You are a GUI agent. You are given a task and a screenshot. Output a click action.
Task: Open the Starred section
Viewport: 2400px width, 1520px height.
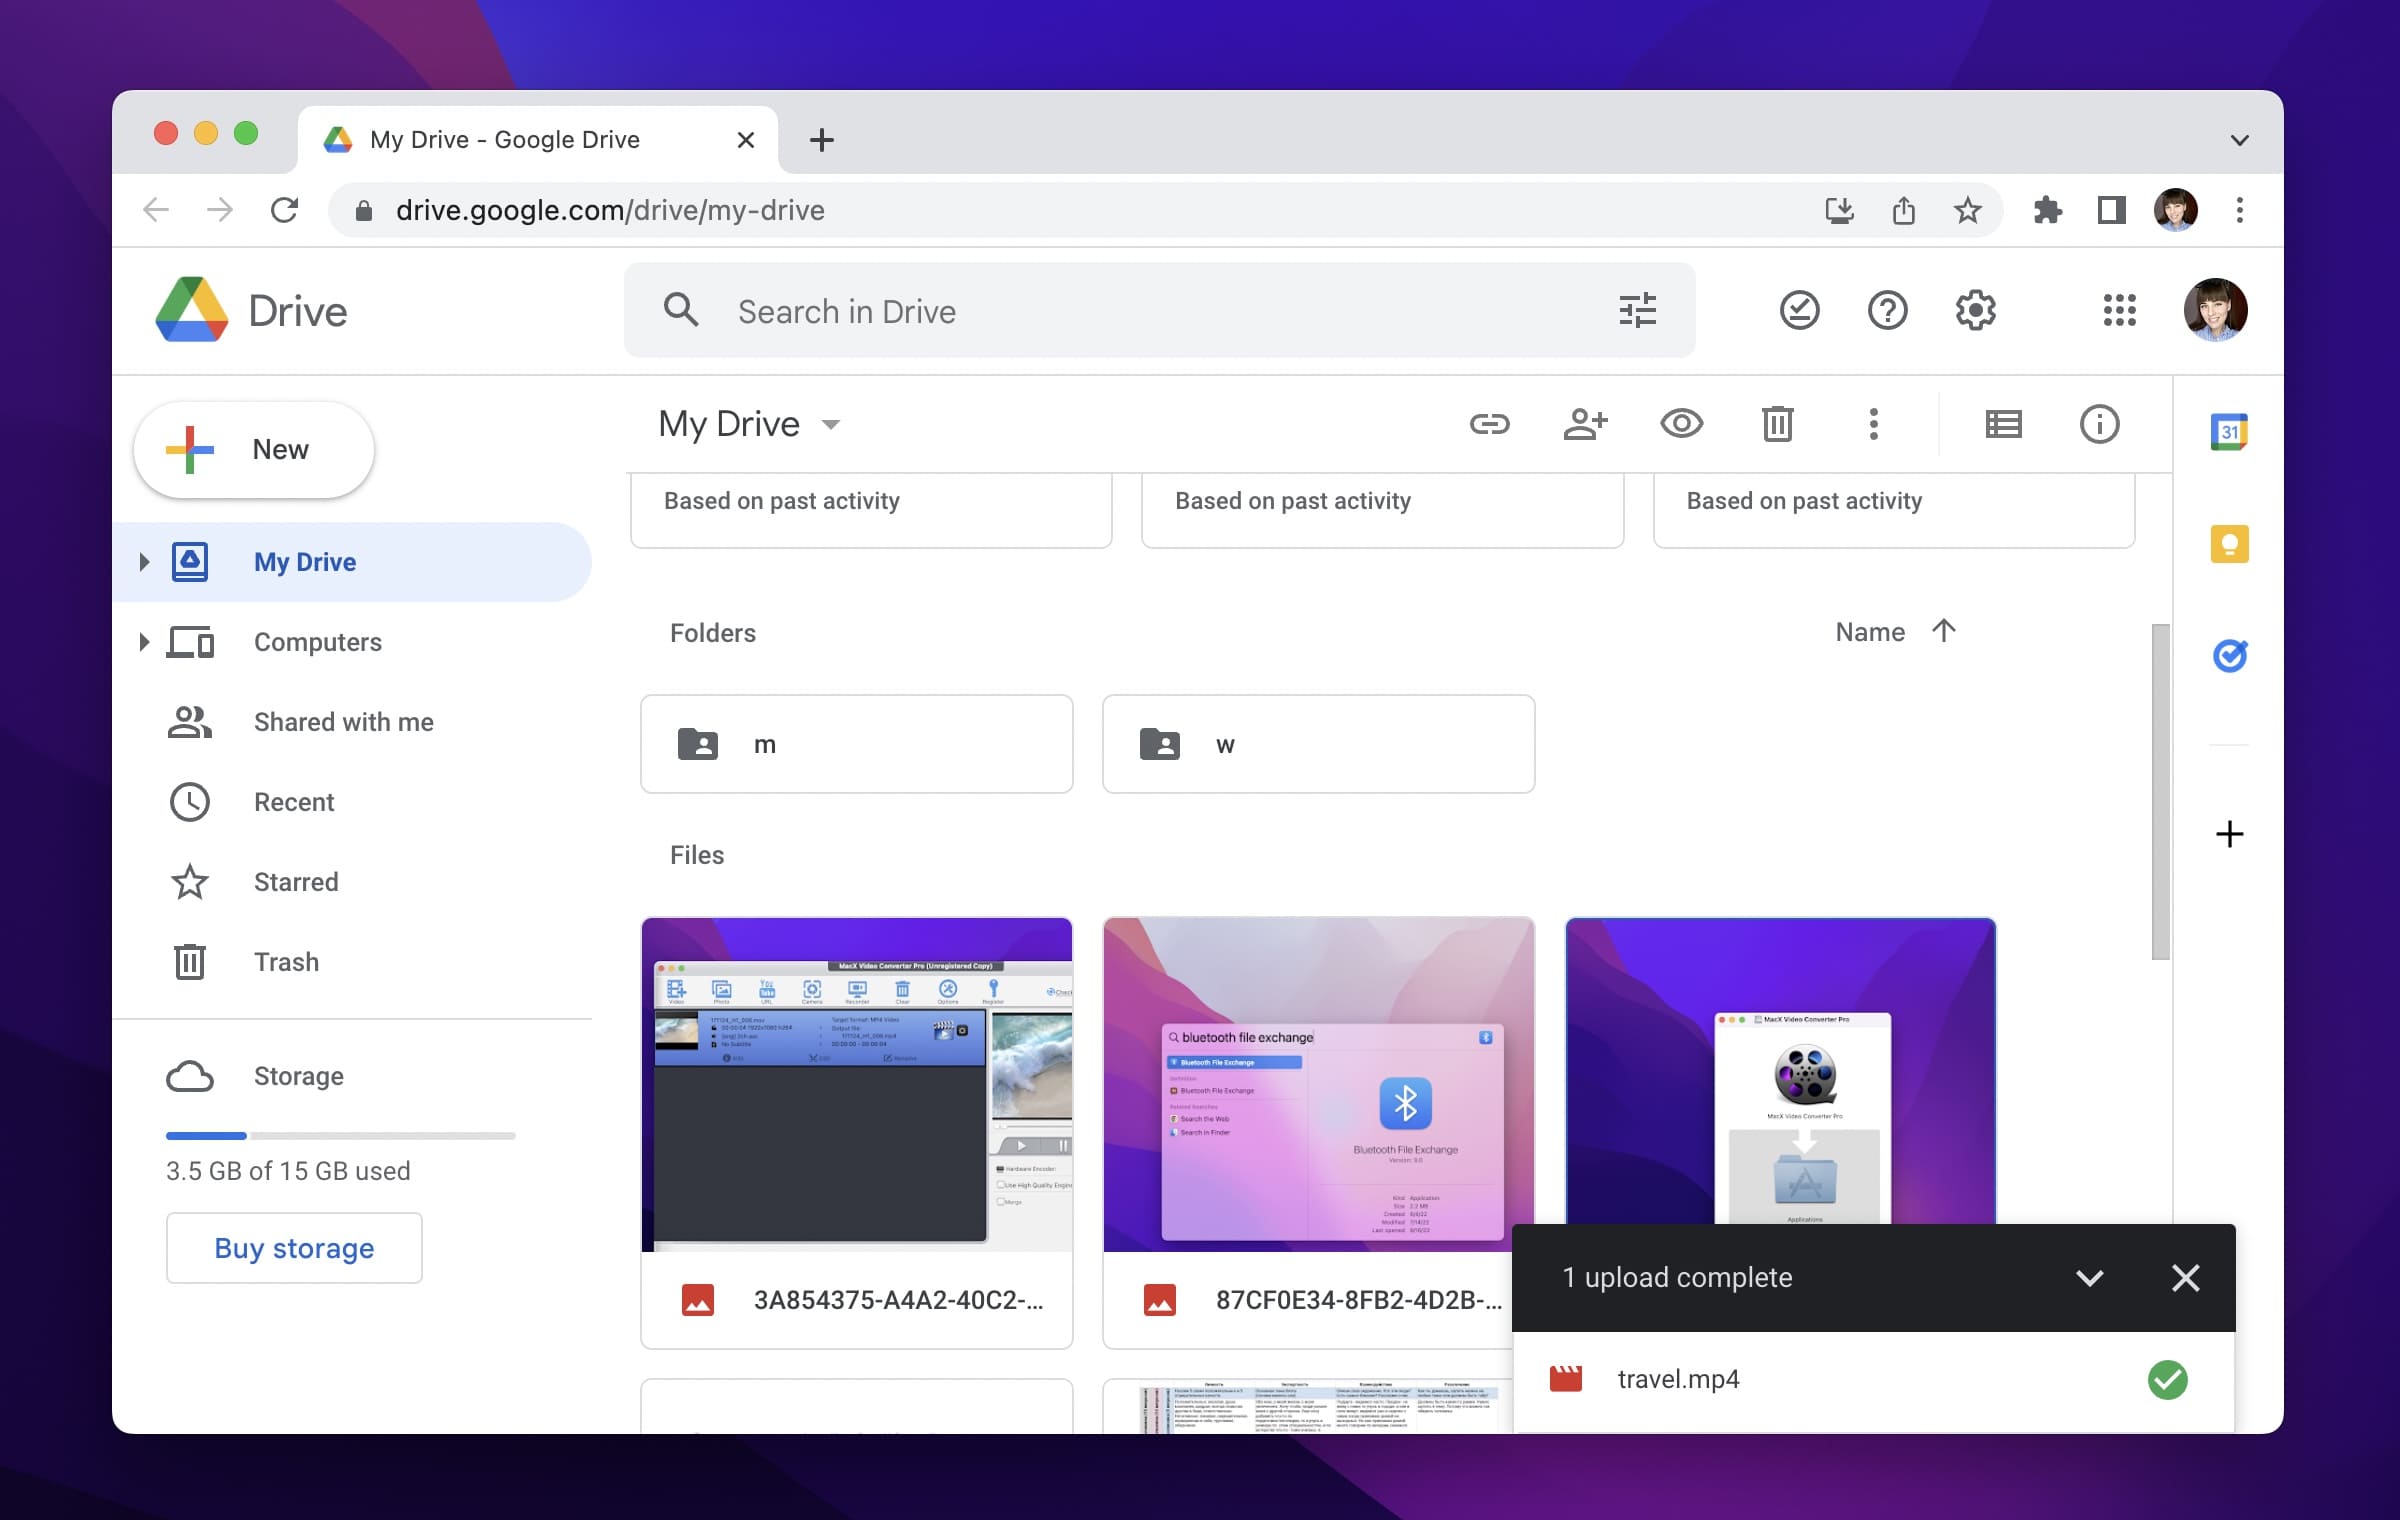pyautogui.click(x=294, y=882)
